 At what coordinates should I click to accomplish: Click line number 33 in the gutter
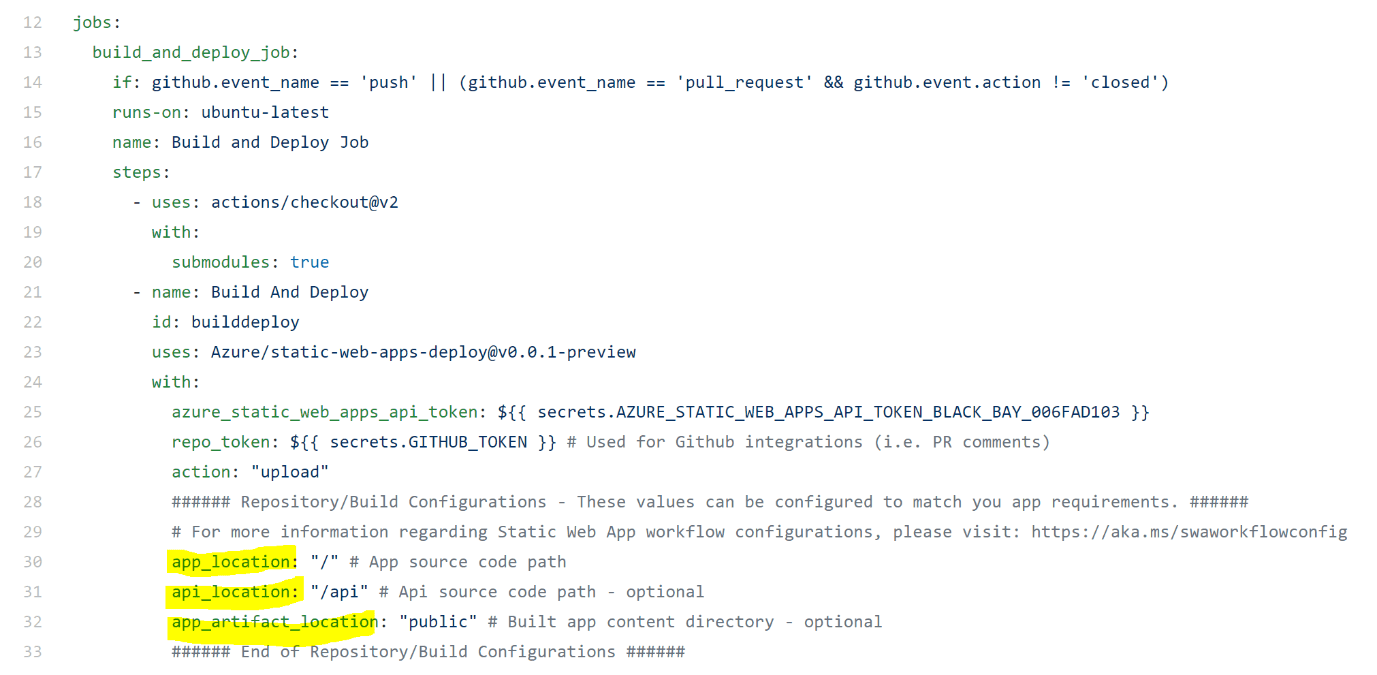tap(32, 652)
